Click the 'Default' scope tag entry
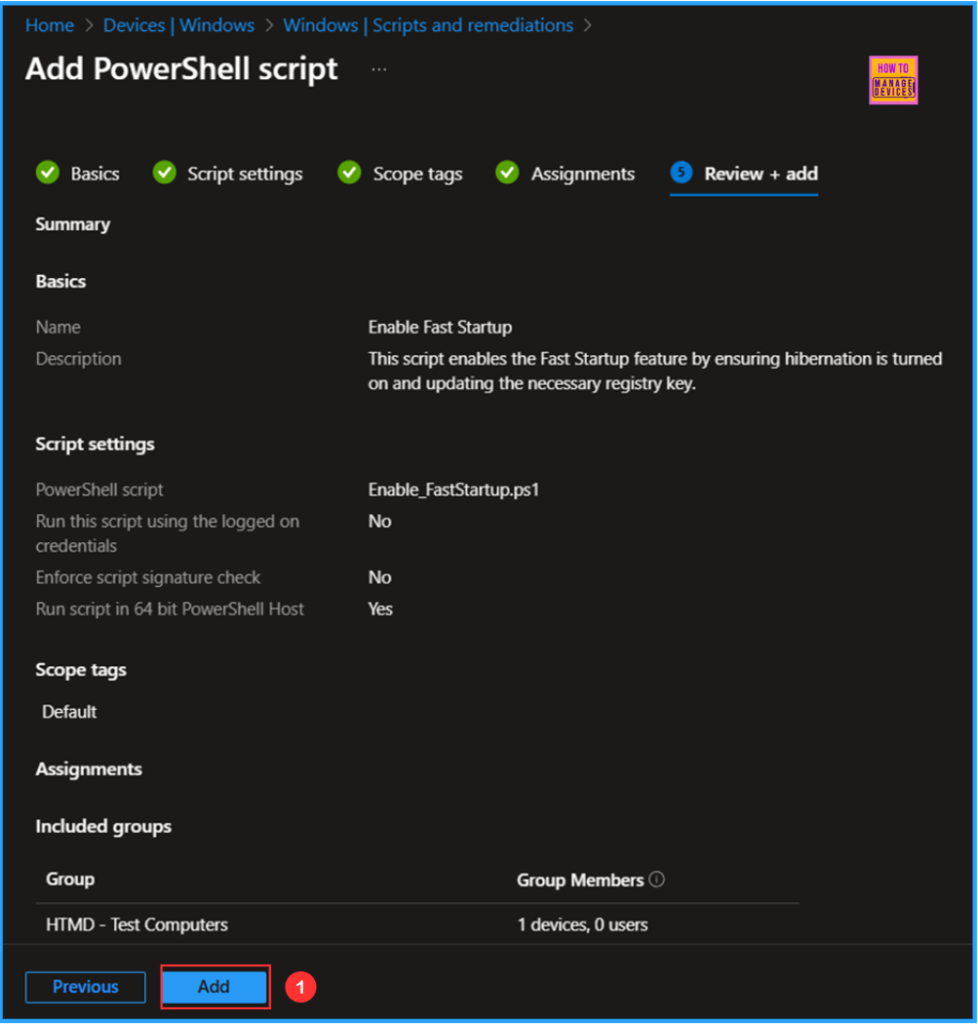 69,712
